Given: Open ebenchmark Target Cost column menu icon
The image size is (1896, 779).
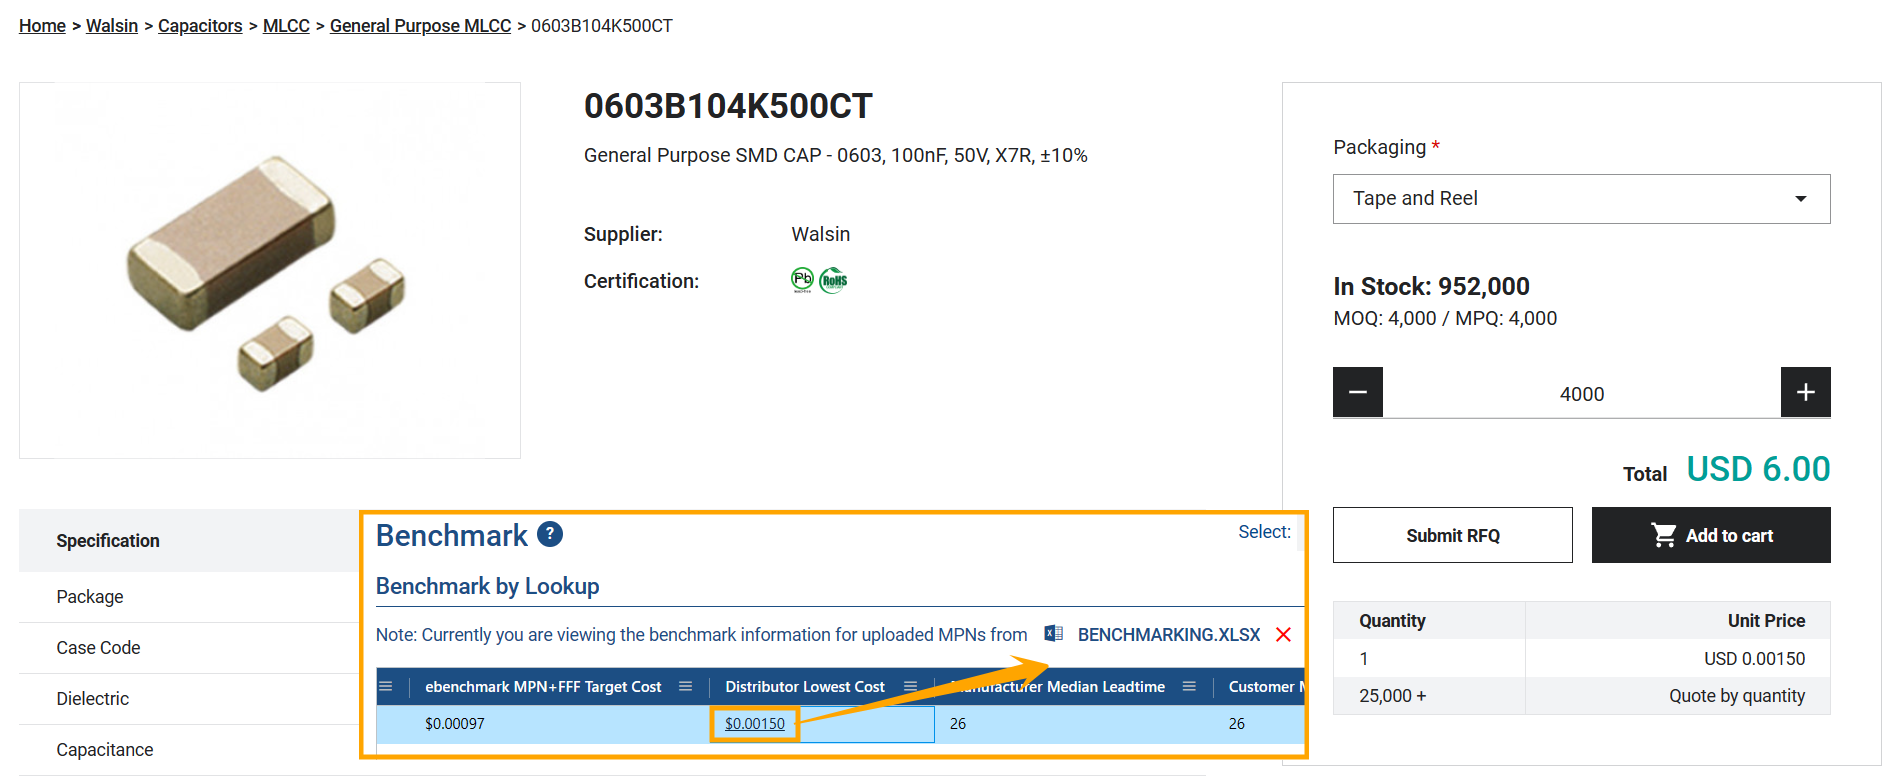Looking at the screenshot, I should 685,687.
